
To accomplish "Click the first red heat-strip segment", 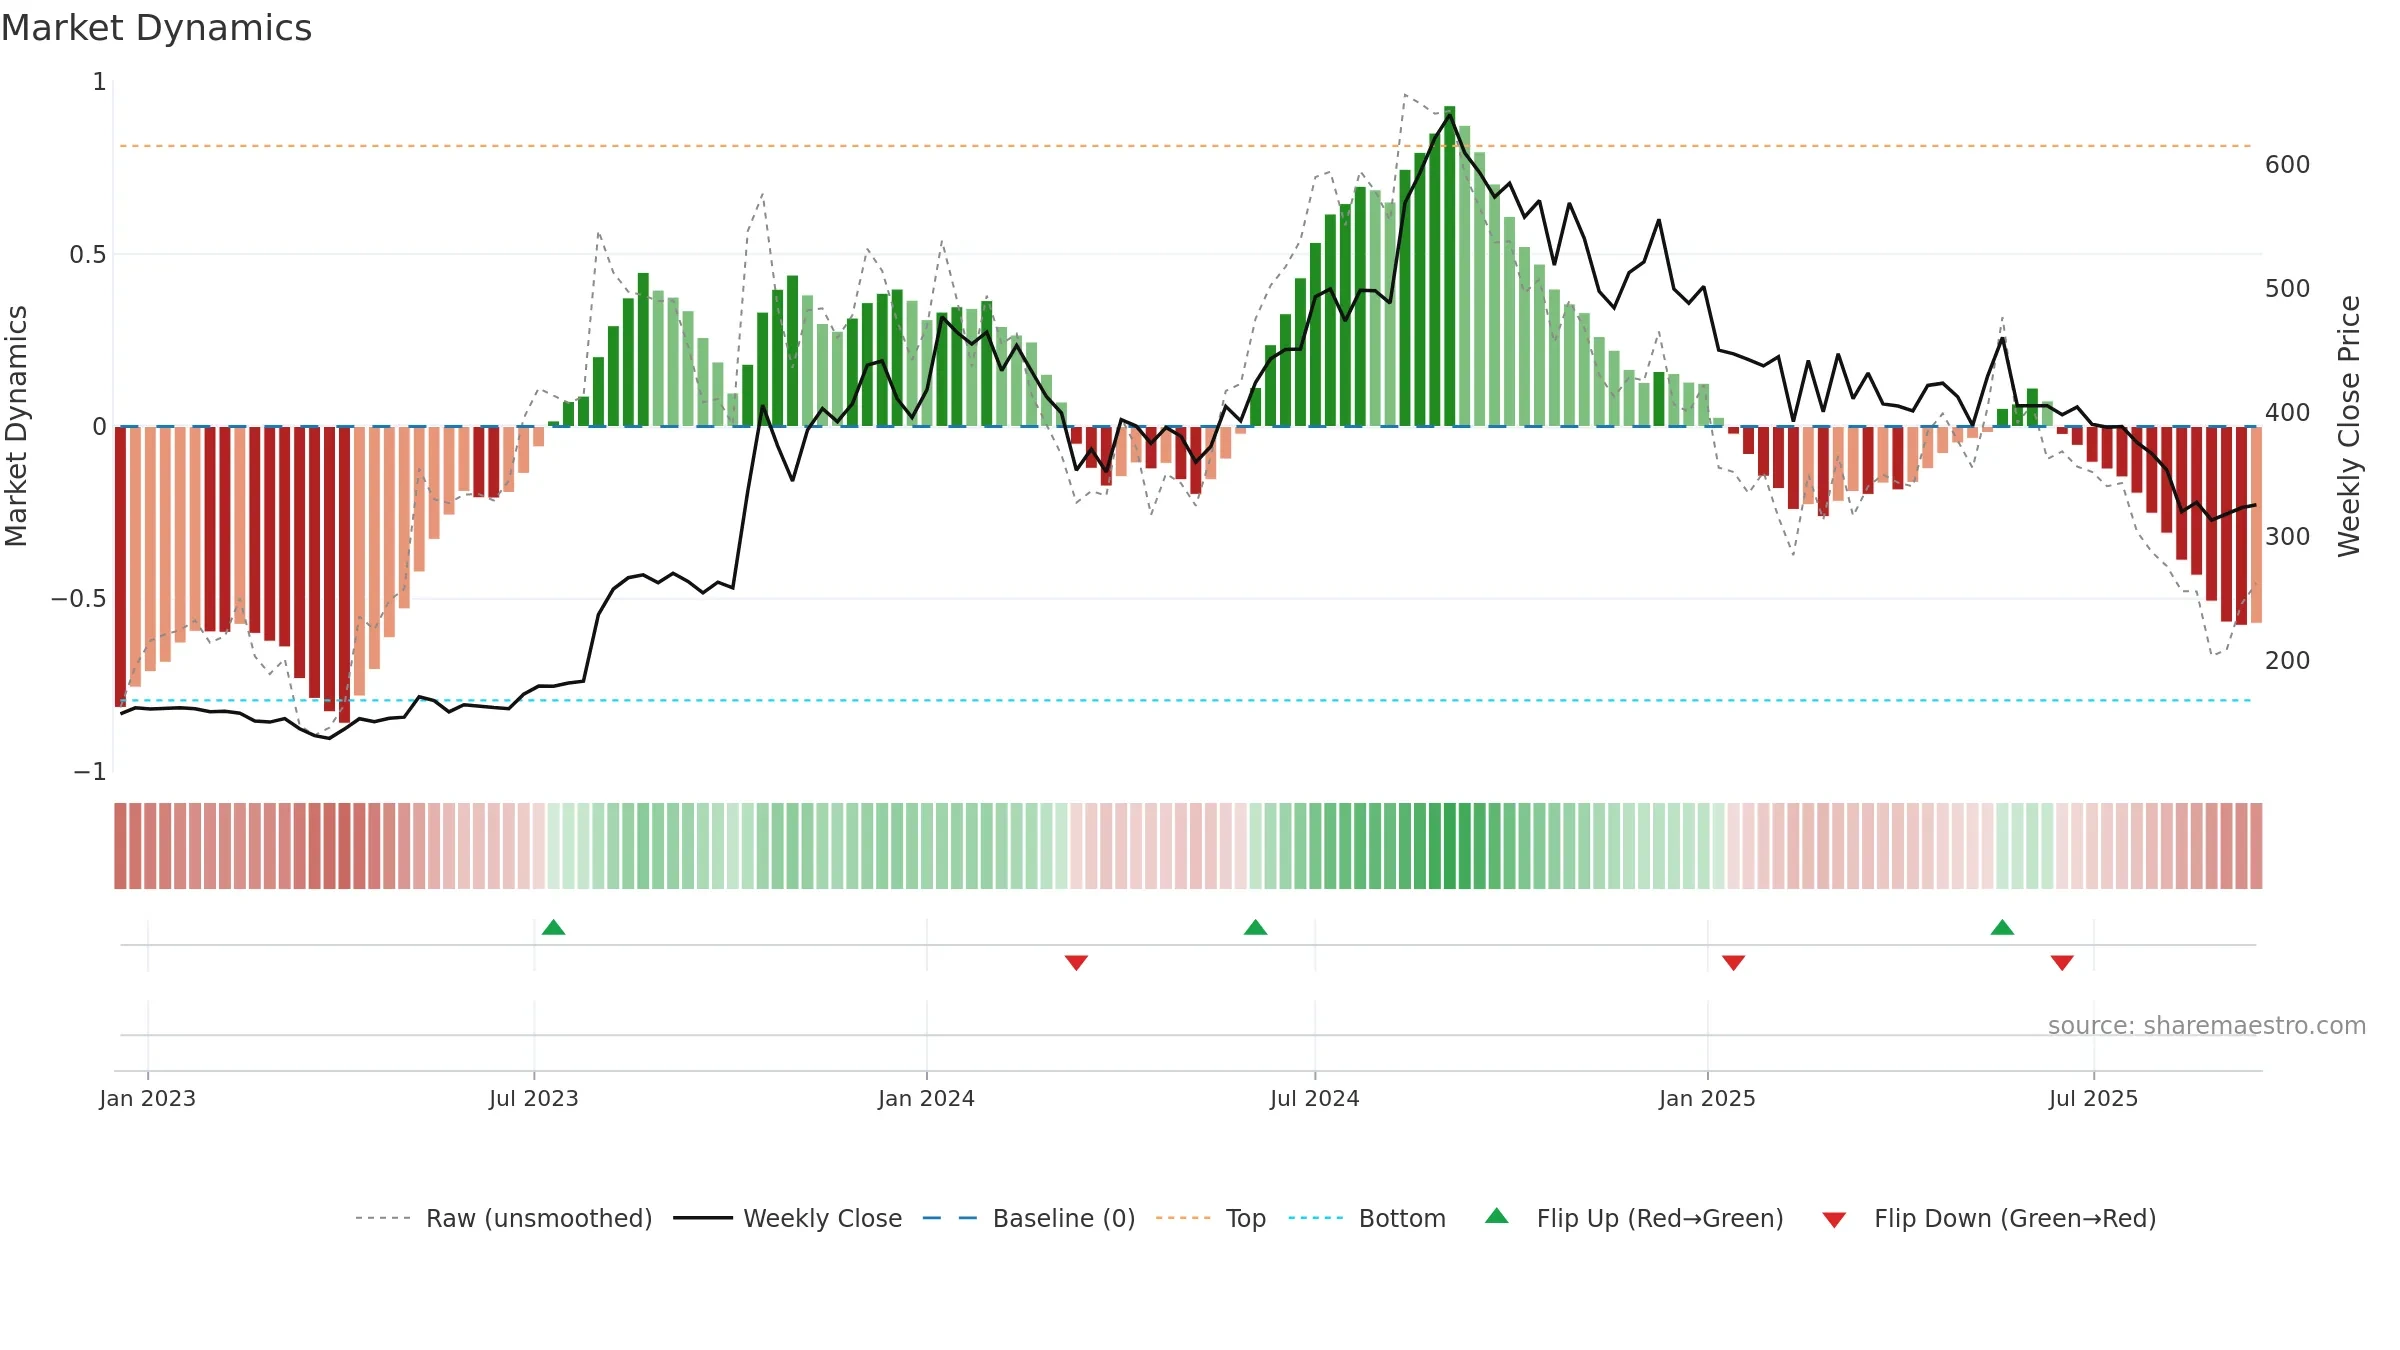I will tap(120, 846).
